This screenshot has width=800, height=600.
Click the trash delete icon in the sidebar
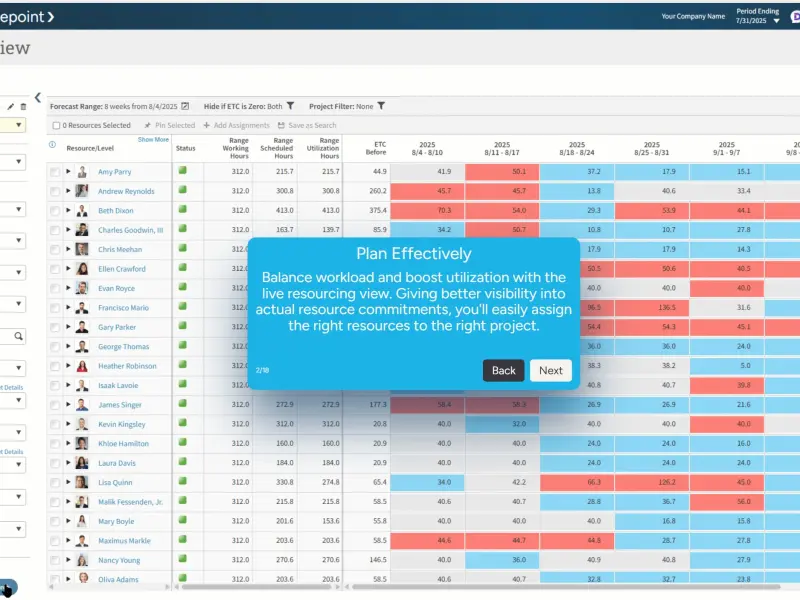23,107
